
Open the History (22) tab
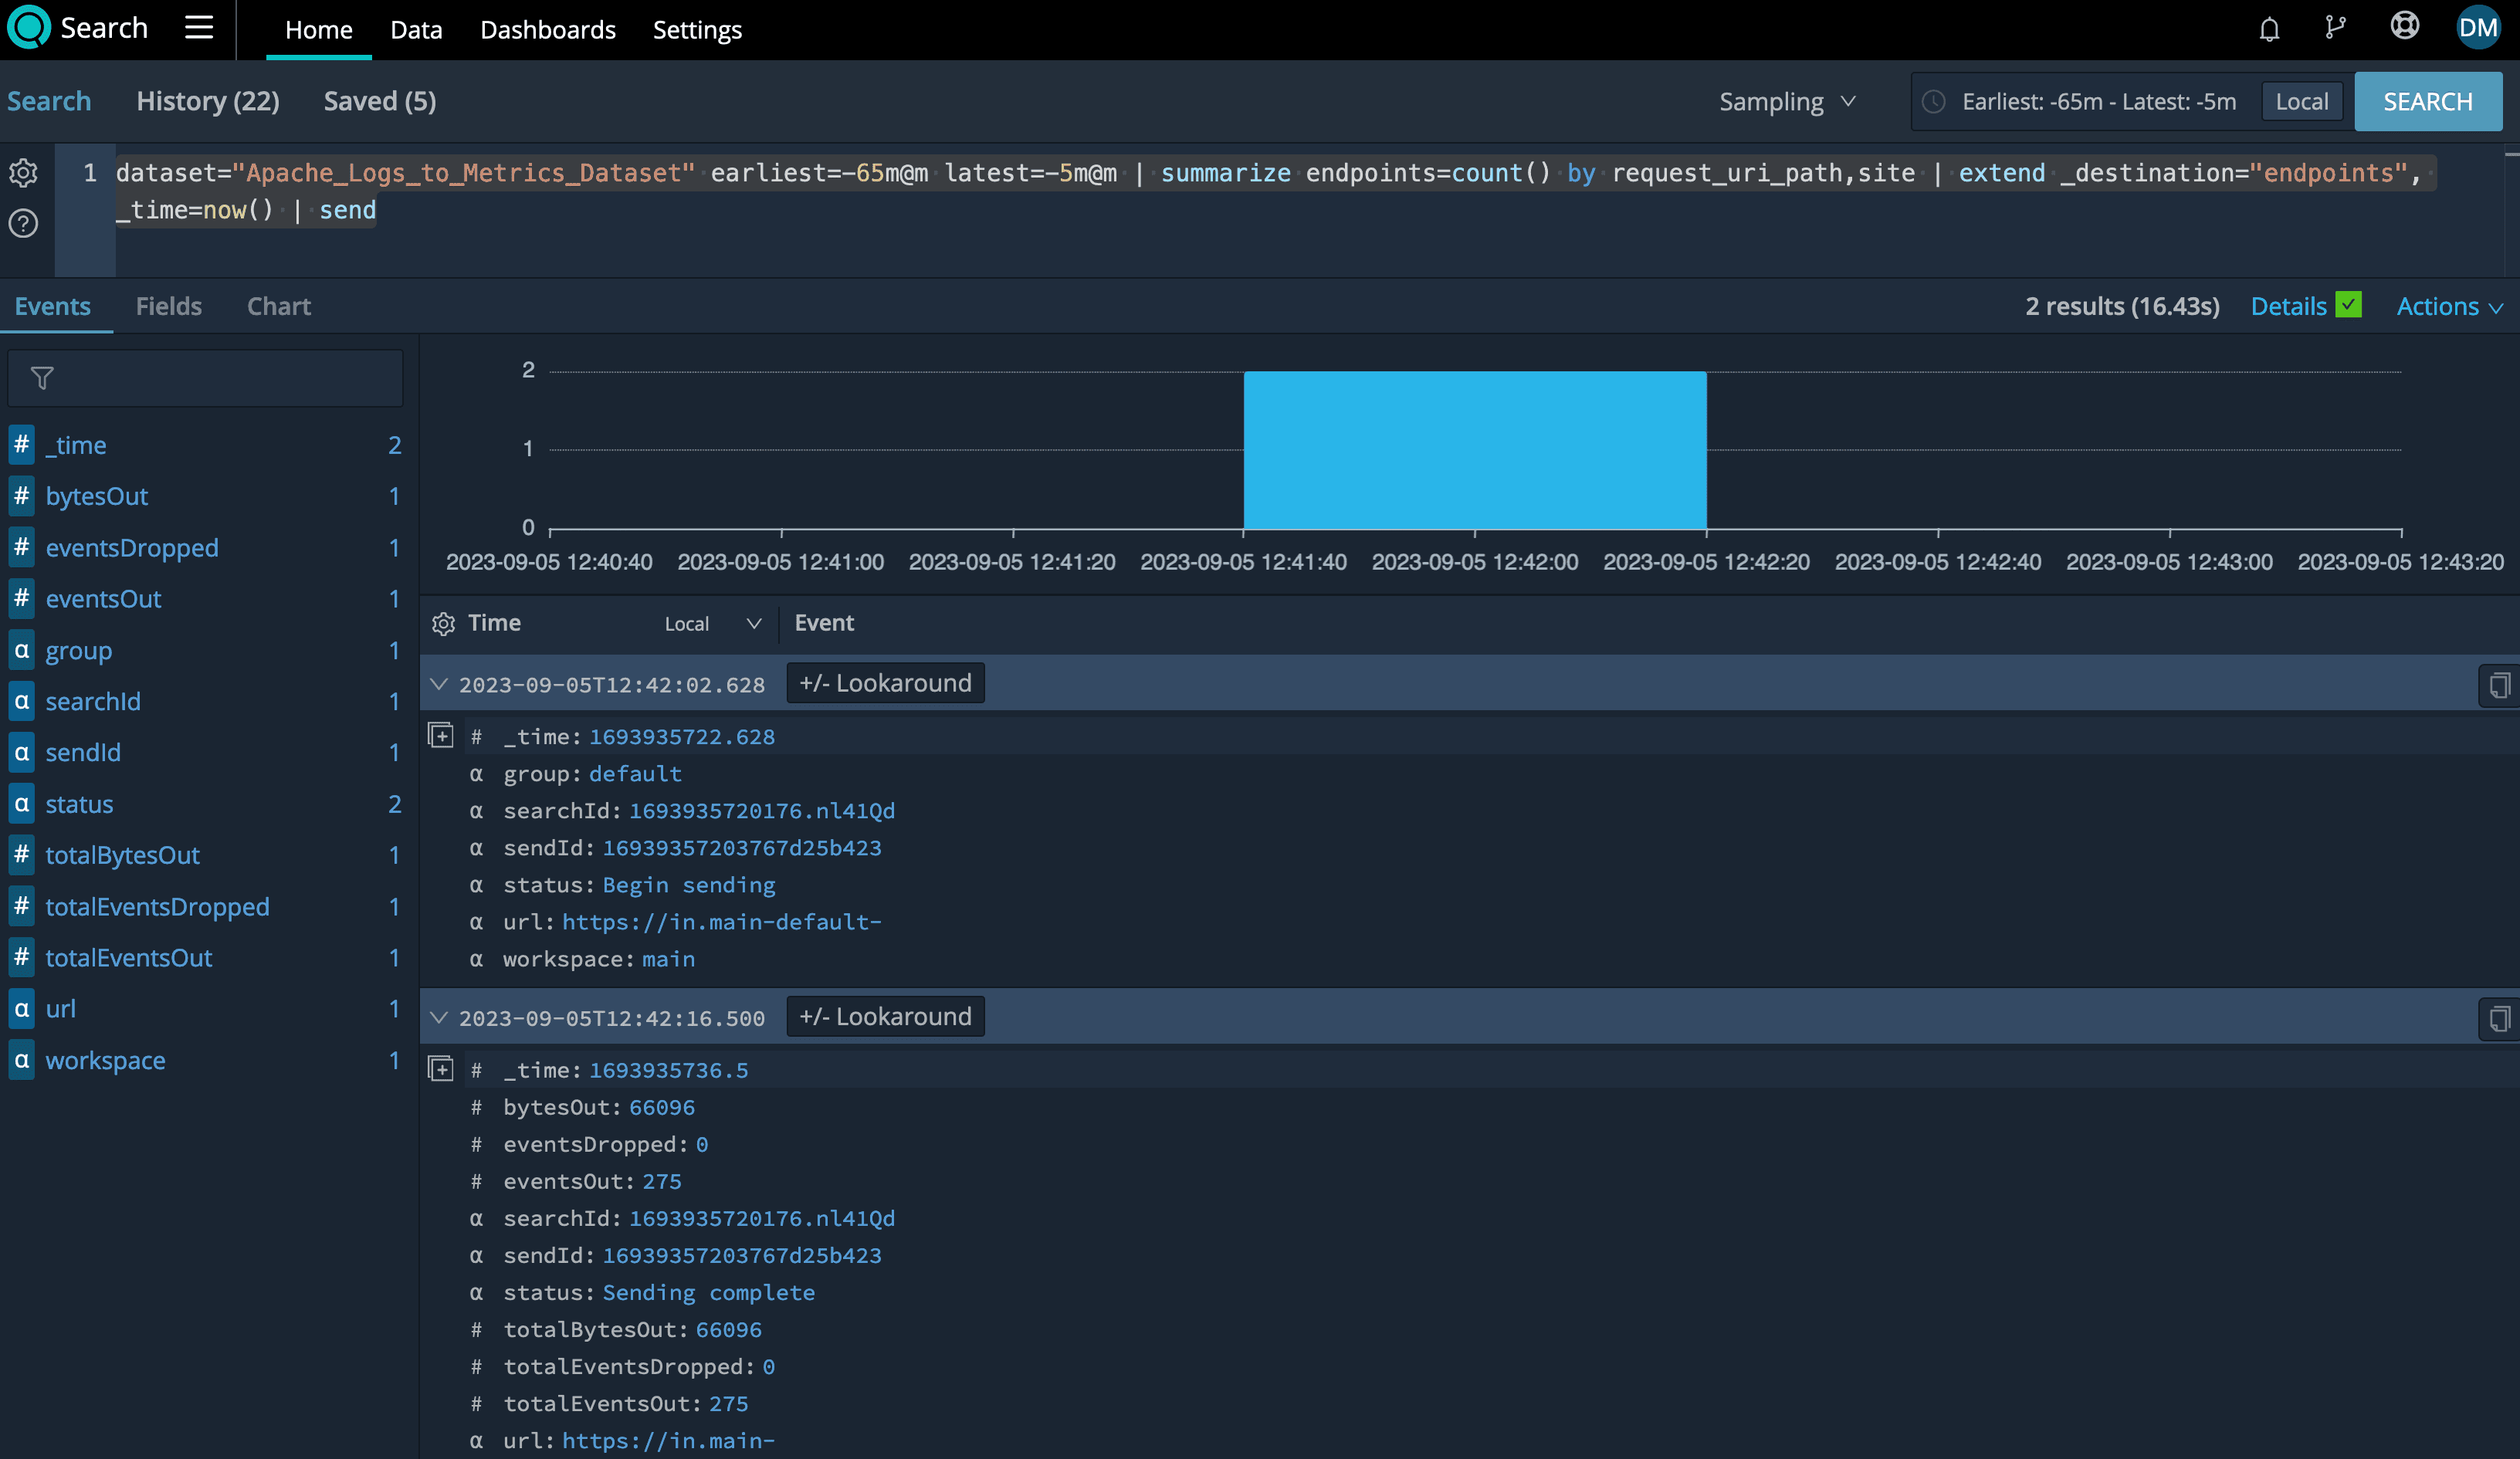click(208, 101)
